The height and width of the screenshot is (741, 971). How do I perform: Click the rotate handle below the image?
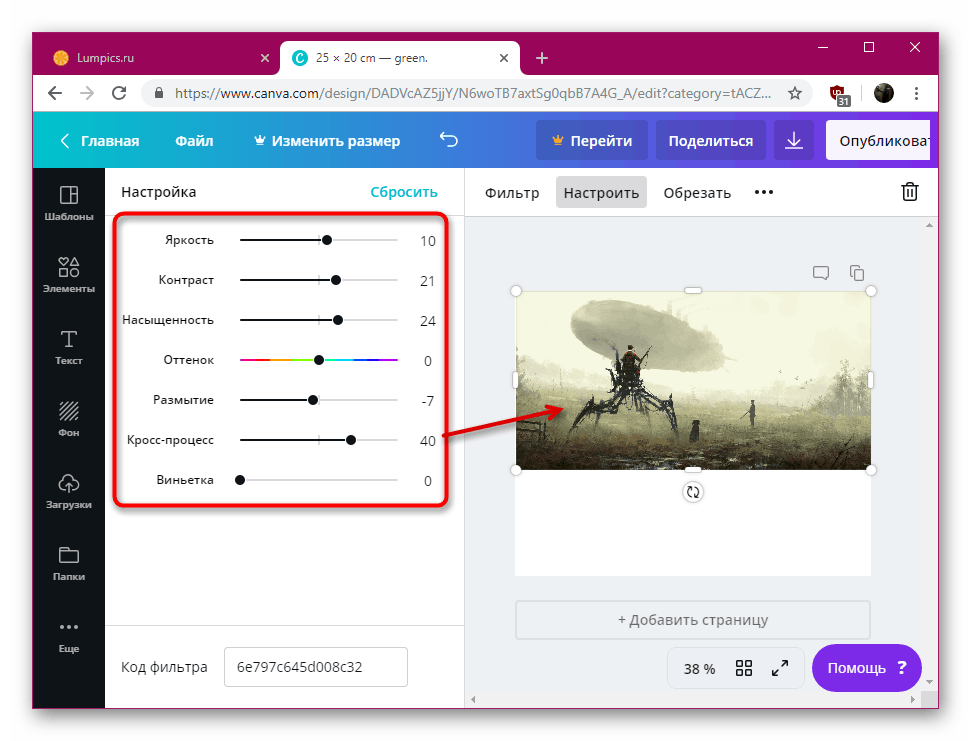[x=693, y=492]
